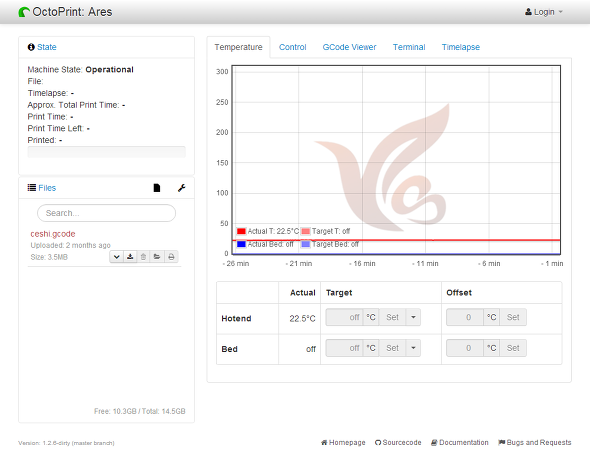Click blue Actual Bed legend swatch
This screenshot has height=455, width=590.
tap(241, 244)
